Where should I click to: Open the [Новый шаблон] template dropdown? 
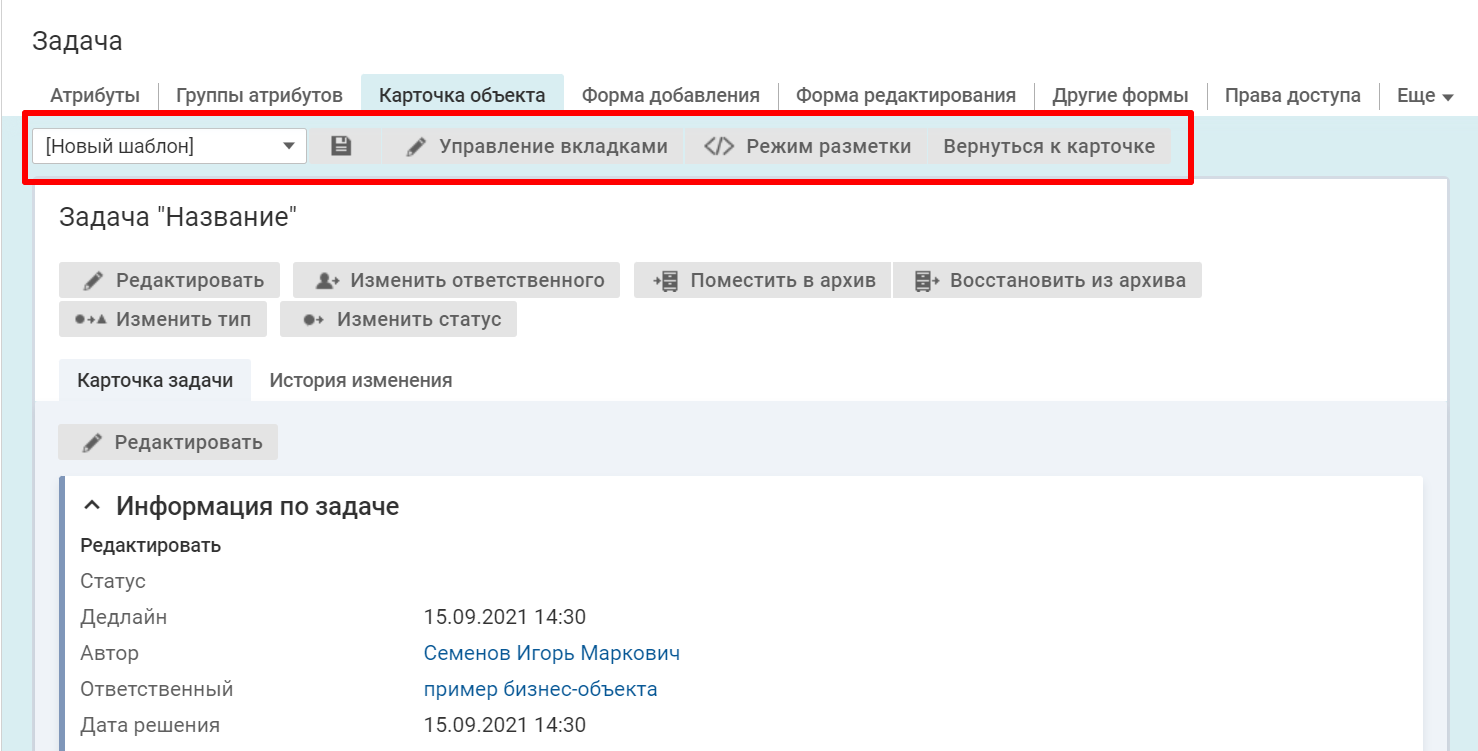(169, 146)
